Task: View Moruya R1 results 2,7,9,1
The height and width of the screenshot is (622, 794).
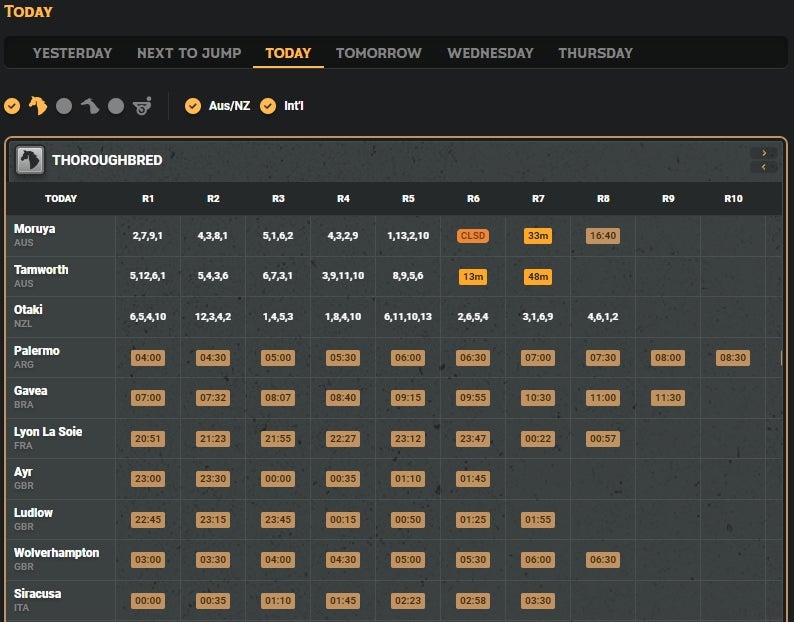Action: tap(148, 236)
